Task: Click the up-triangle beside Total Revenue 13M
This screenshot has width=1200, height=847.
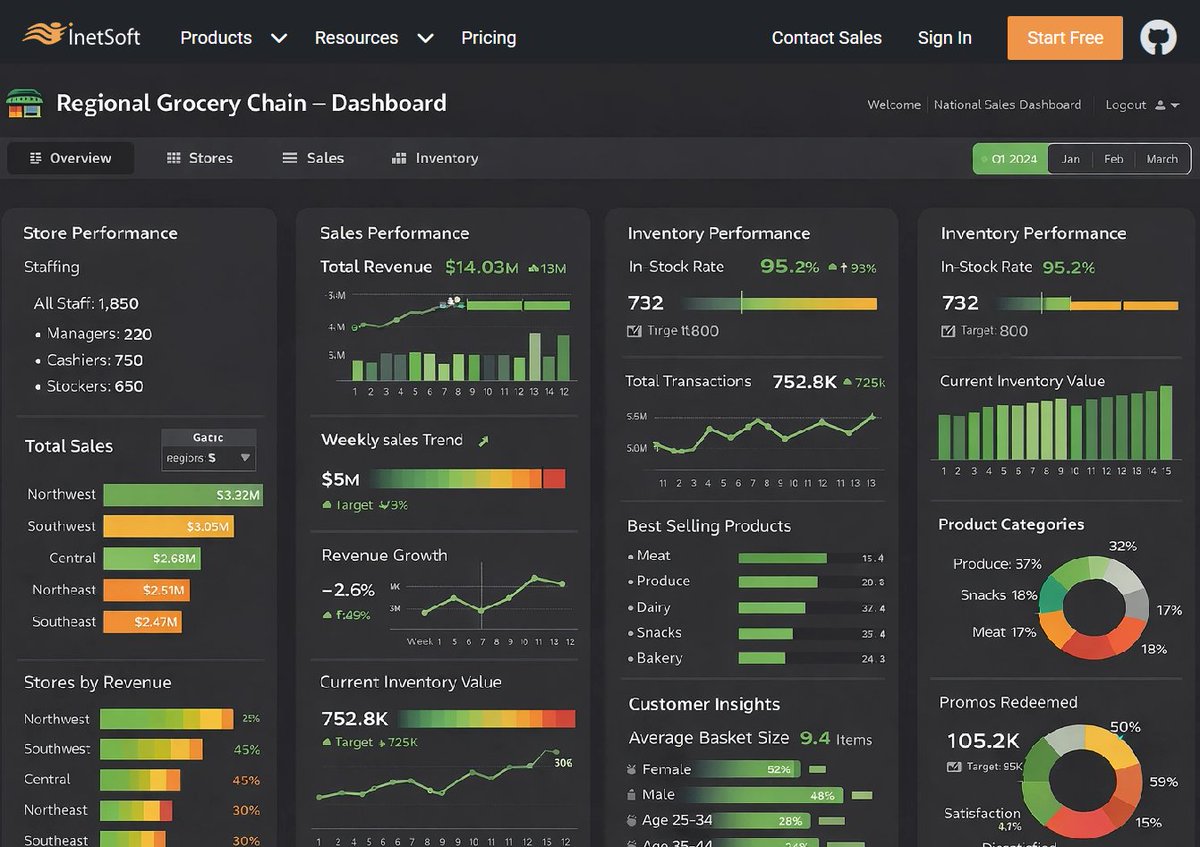Action: (533, 268)
